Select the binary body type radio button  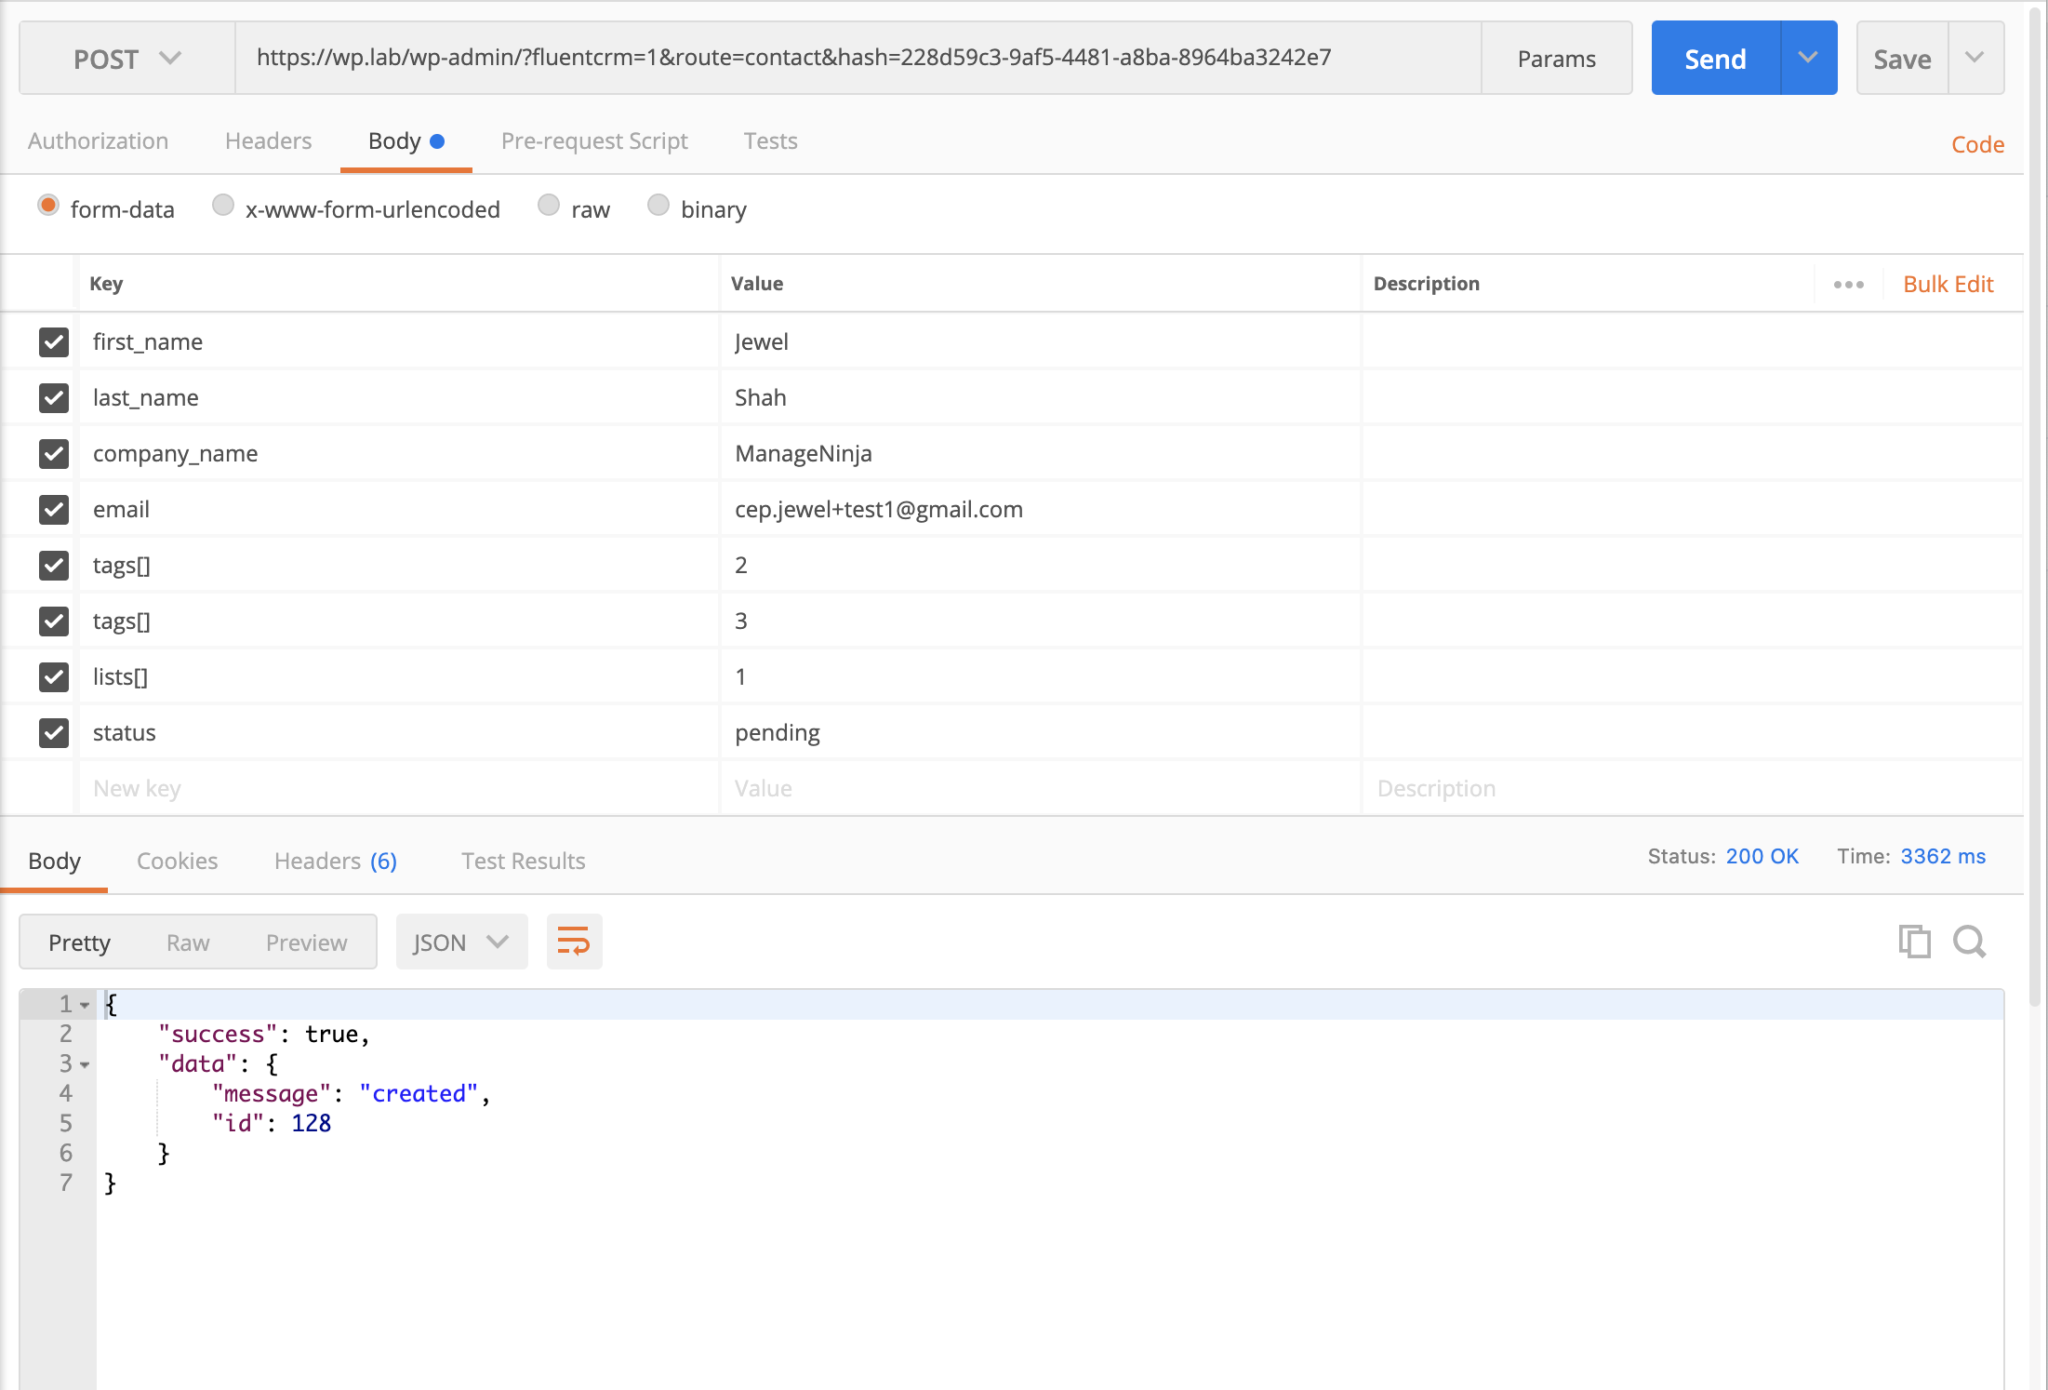(658, 205)
